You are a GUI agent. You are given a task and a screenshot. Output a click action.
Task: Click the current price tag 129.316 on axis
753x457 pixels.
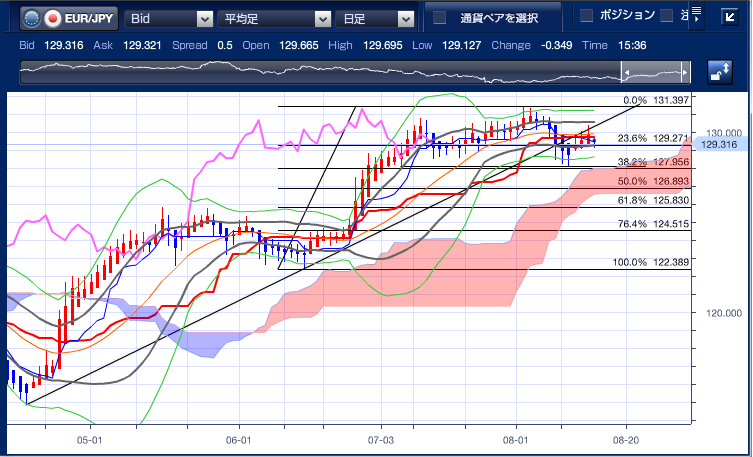pos(719,144)
